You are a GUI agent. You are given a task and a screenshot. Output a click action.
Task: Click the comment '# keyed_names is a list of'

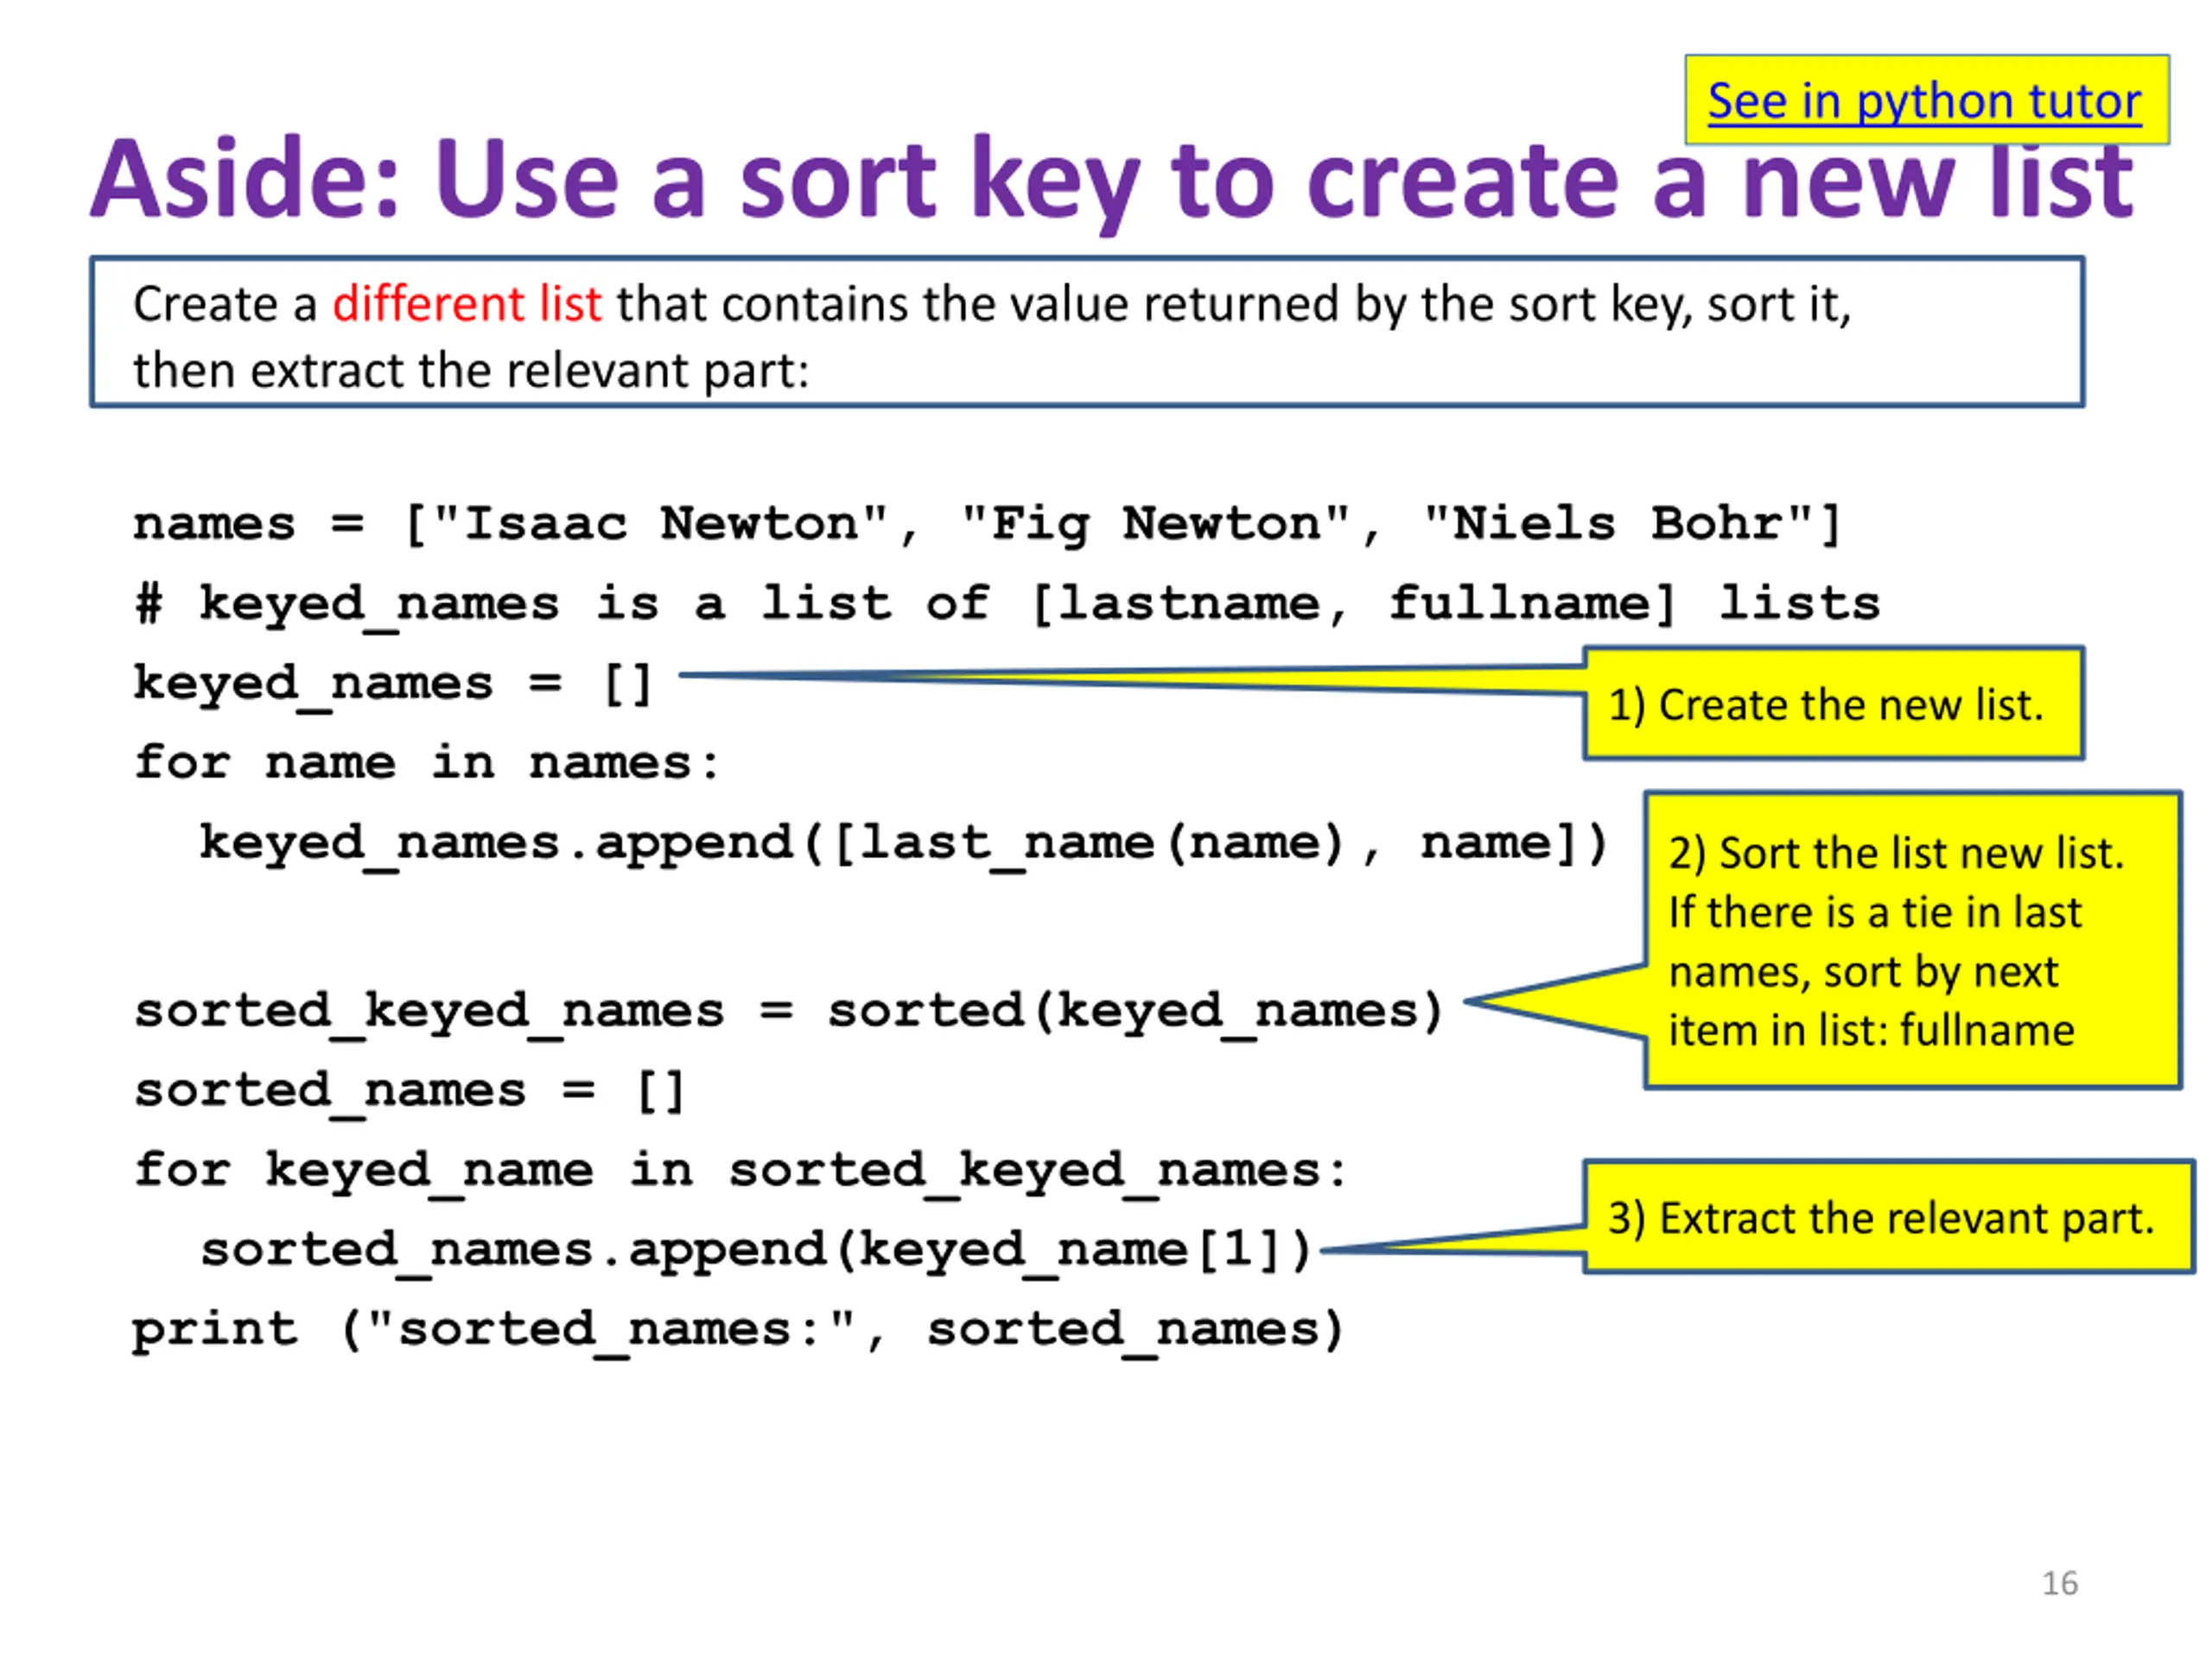click(x=1007, y=604)
